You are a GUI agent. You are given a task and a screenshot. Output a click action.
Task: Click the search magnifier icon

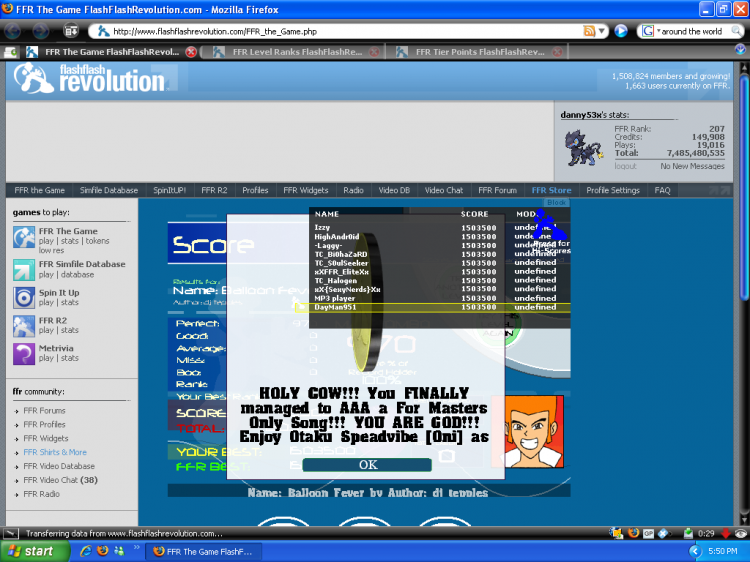tap(737, 31)
